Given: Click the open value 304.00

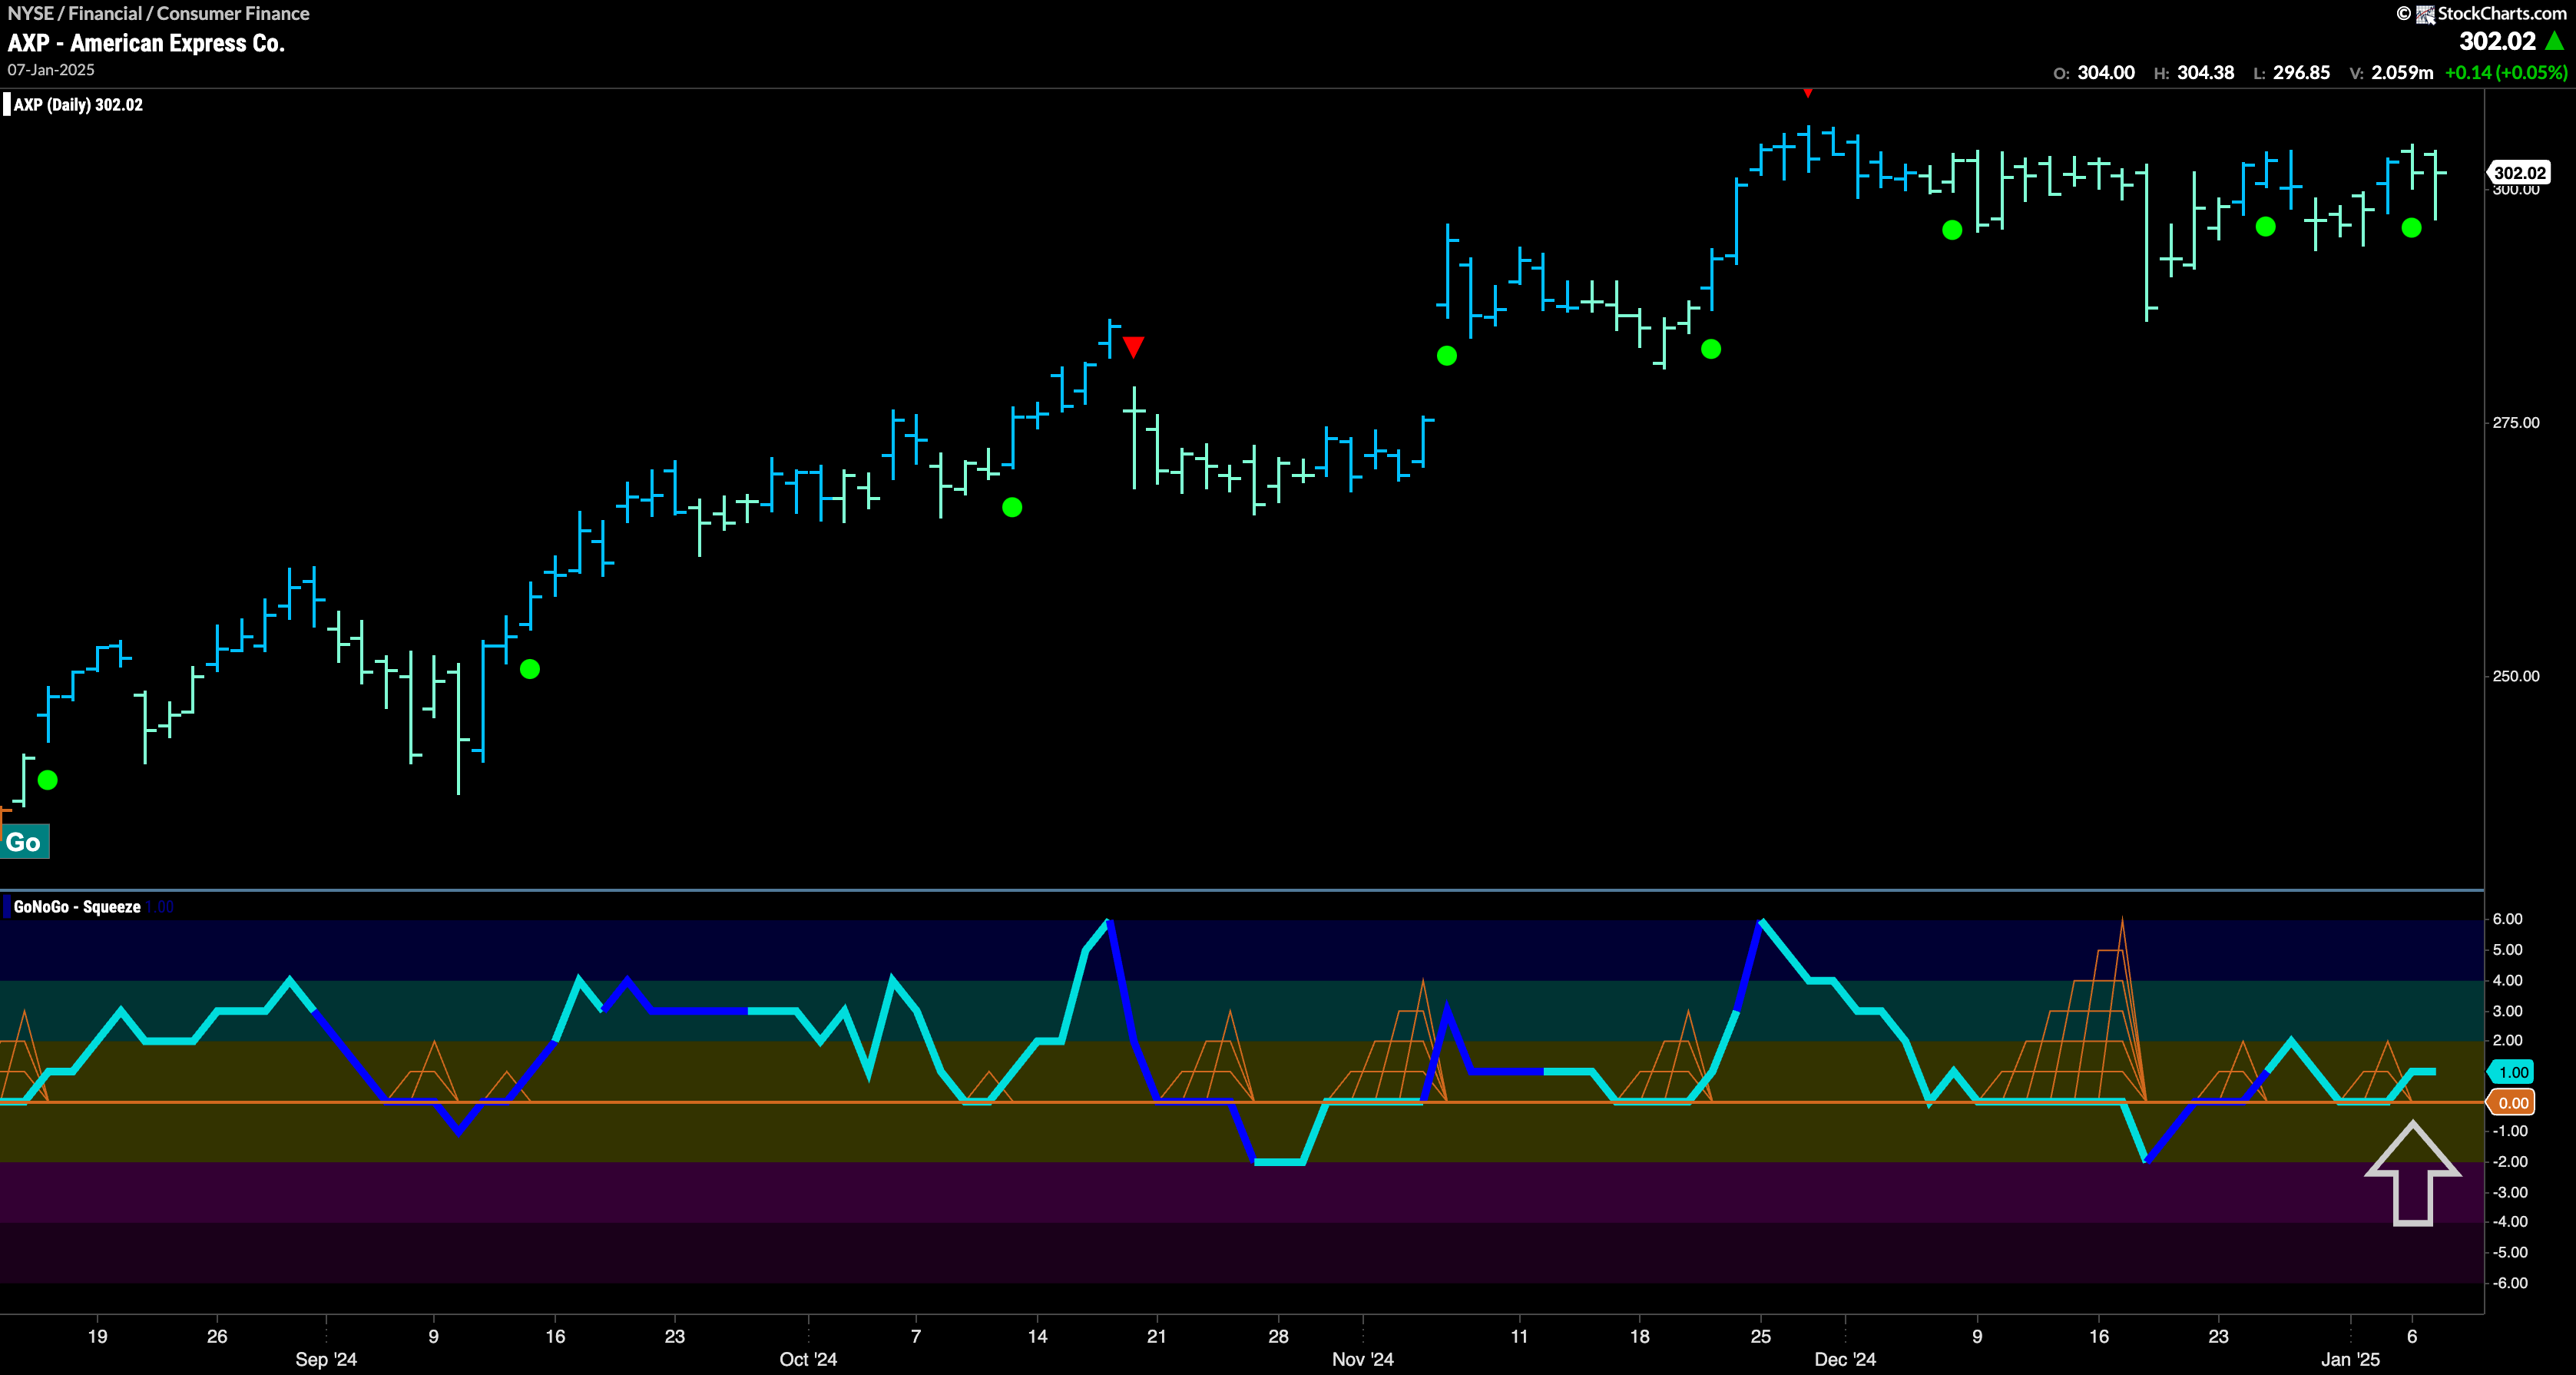Looking at the screenshot, I should click(x=2106, y=73).
